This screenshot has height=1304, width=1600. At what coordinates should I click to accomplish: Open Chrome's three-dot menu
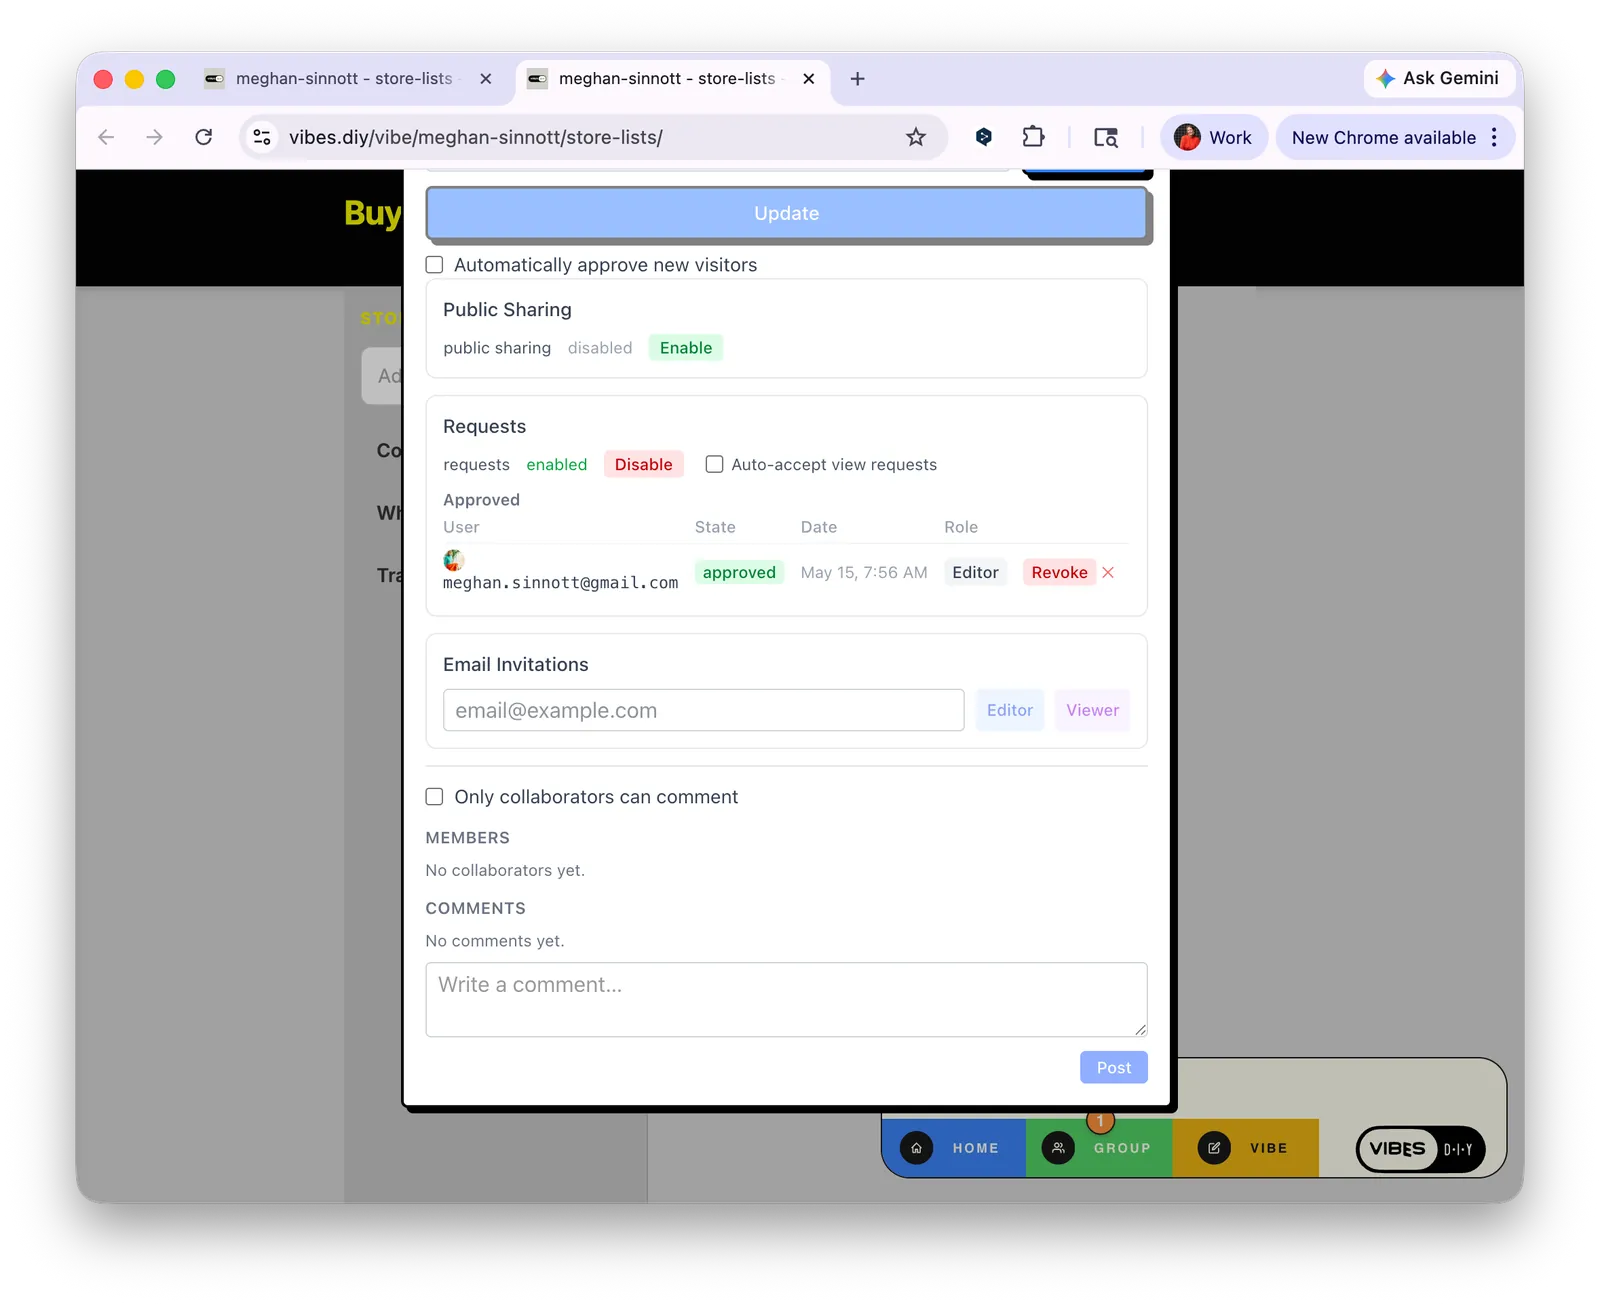[1494, 137]
